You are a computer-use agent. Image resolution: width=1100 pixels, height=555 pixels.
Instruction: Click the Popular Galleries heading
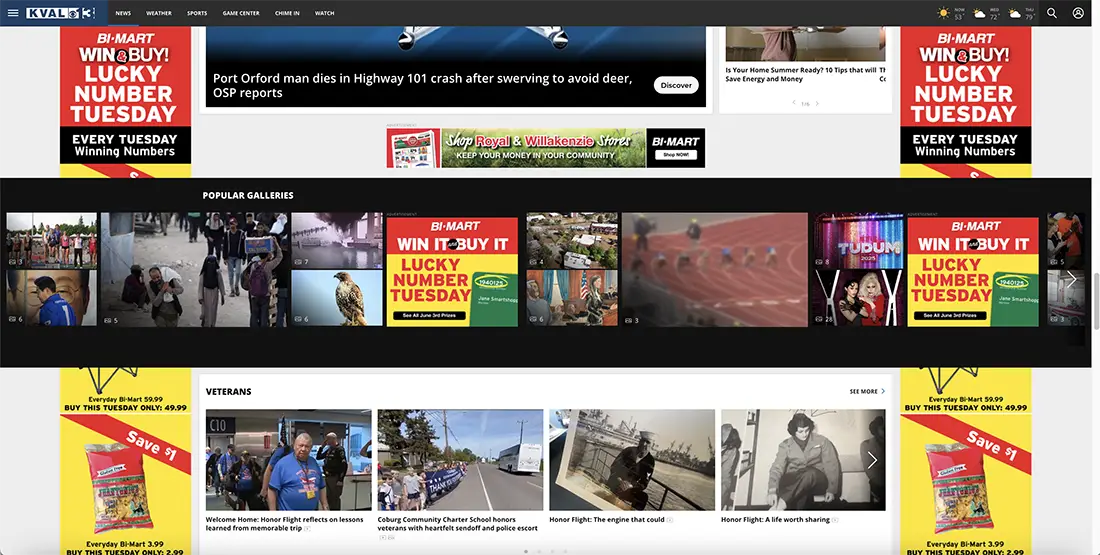[x=248, y=196]
